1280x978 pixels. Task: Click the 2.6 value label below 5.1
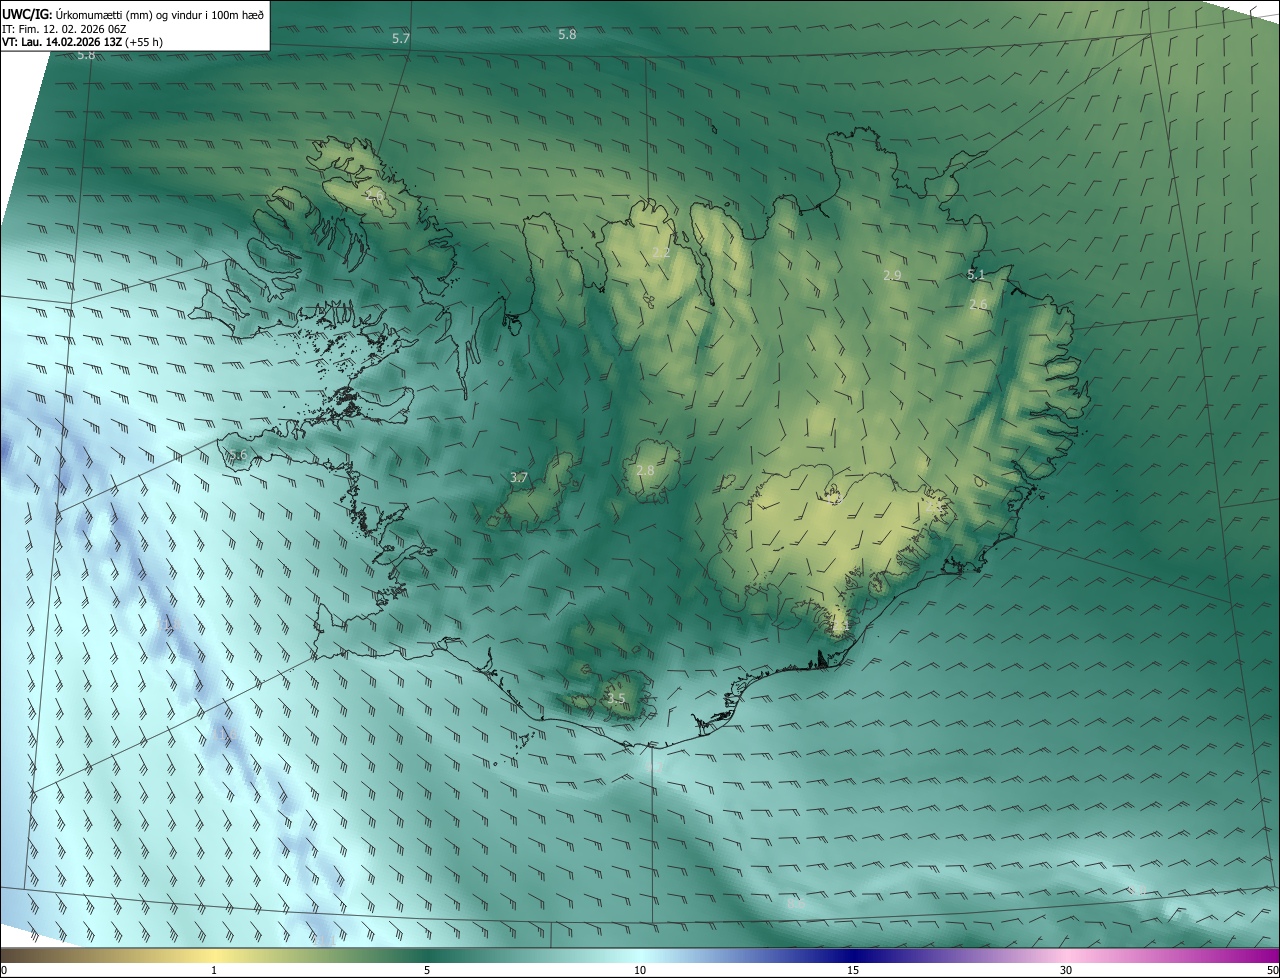point(978,304)
